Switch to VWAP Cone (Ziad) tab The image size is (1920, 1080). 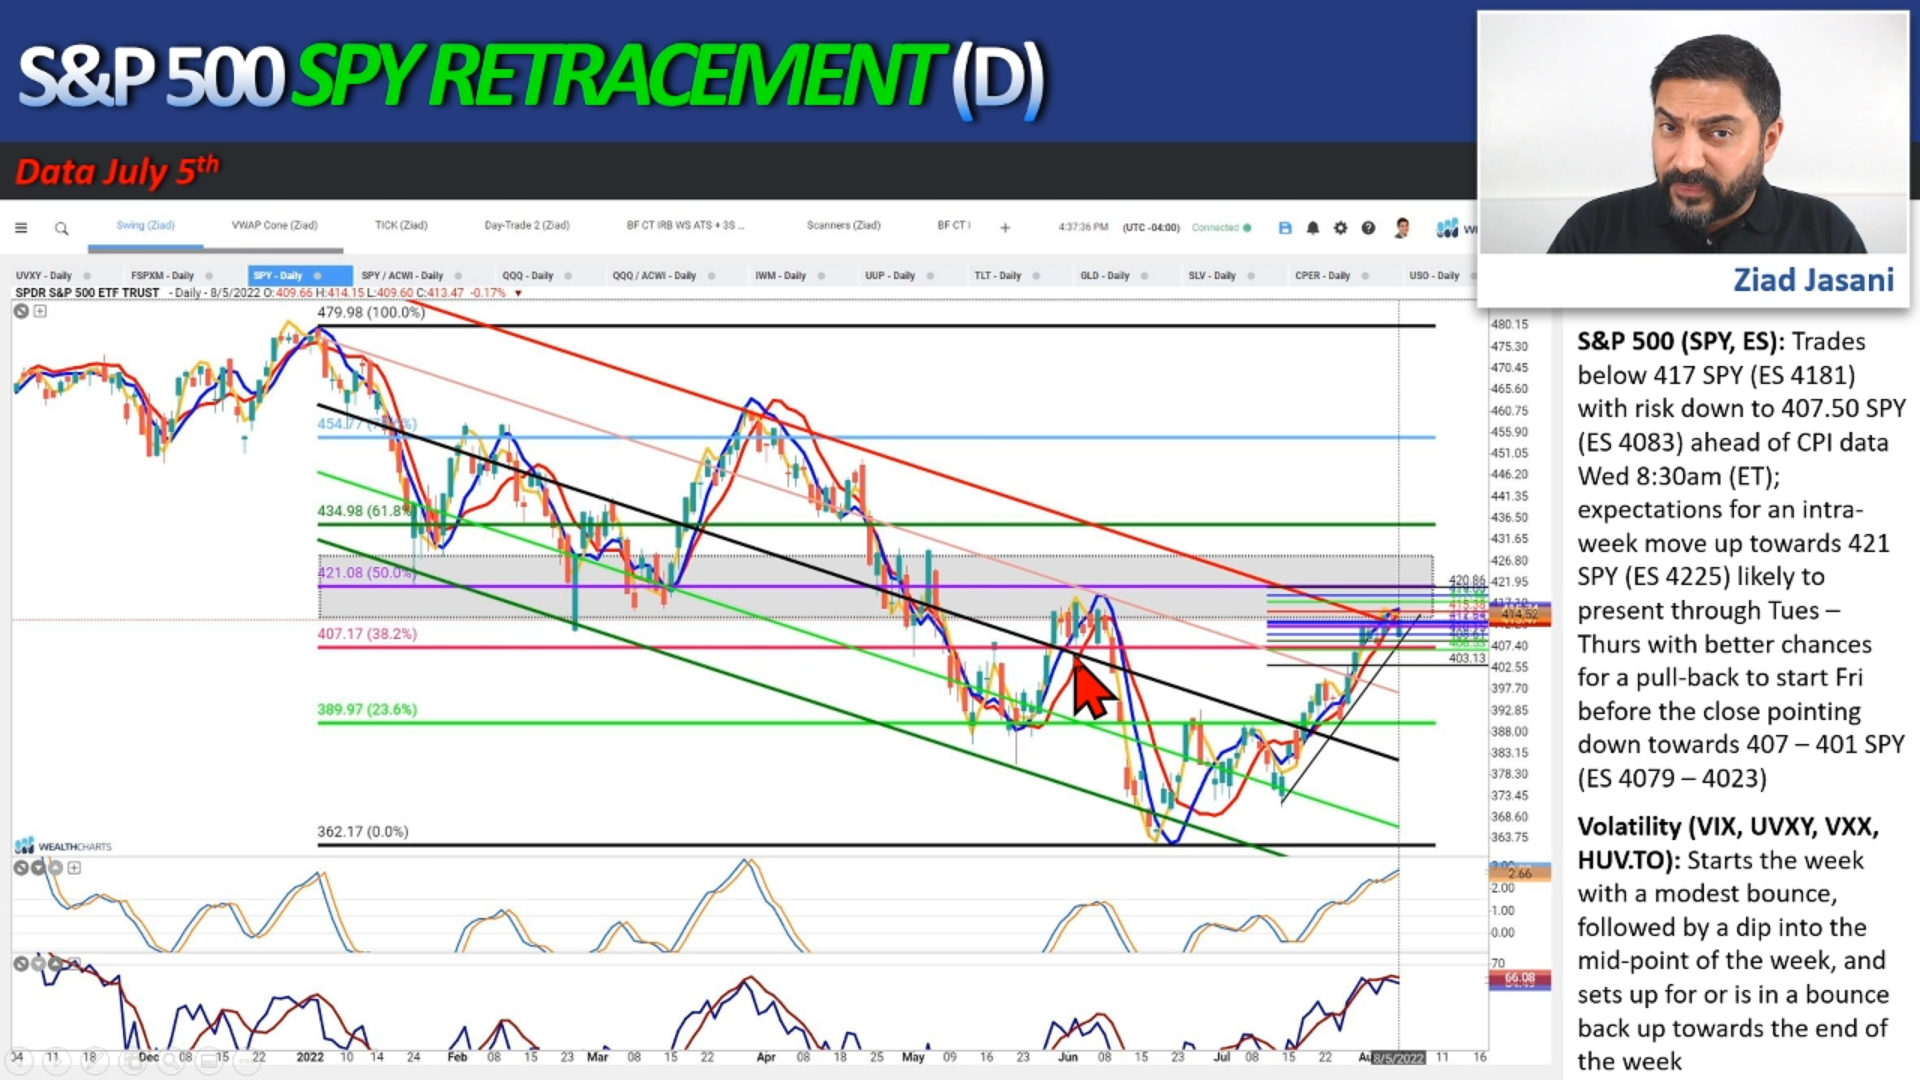coord(274,226)
